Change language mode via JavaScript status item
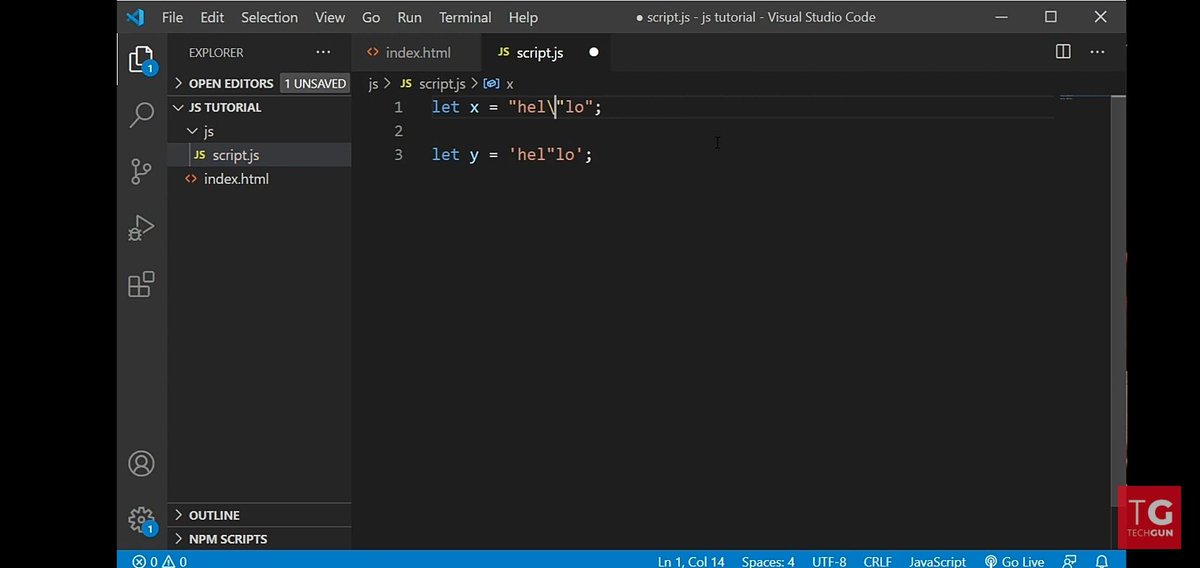This screenshot has width=1200, height=568. [937, 561]
